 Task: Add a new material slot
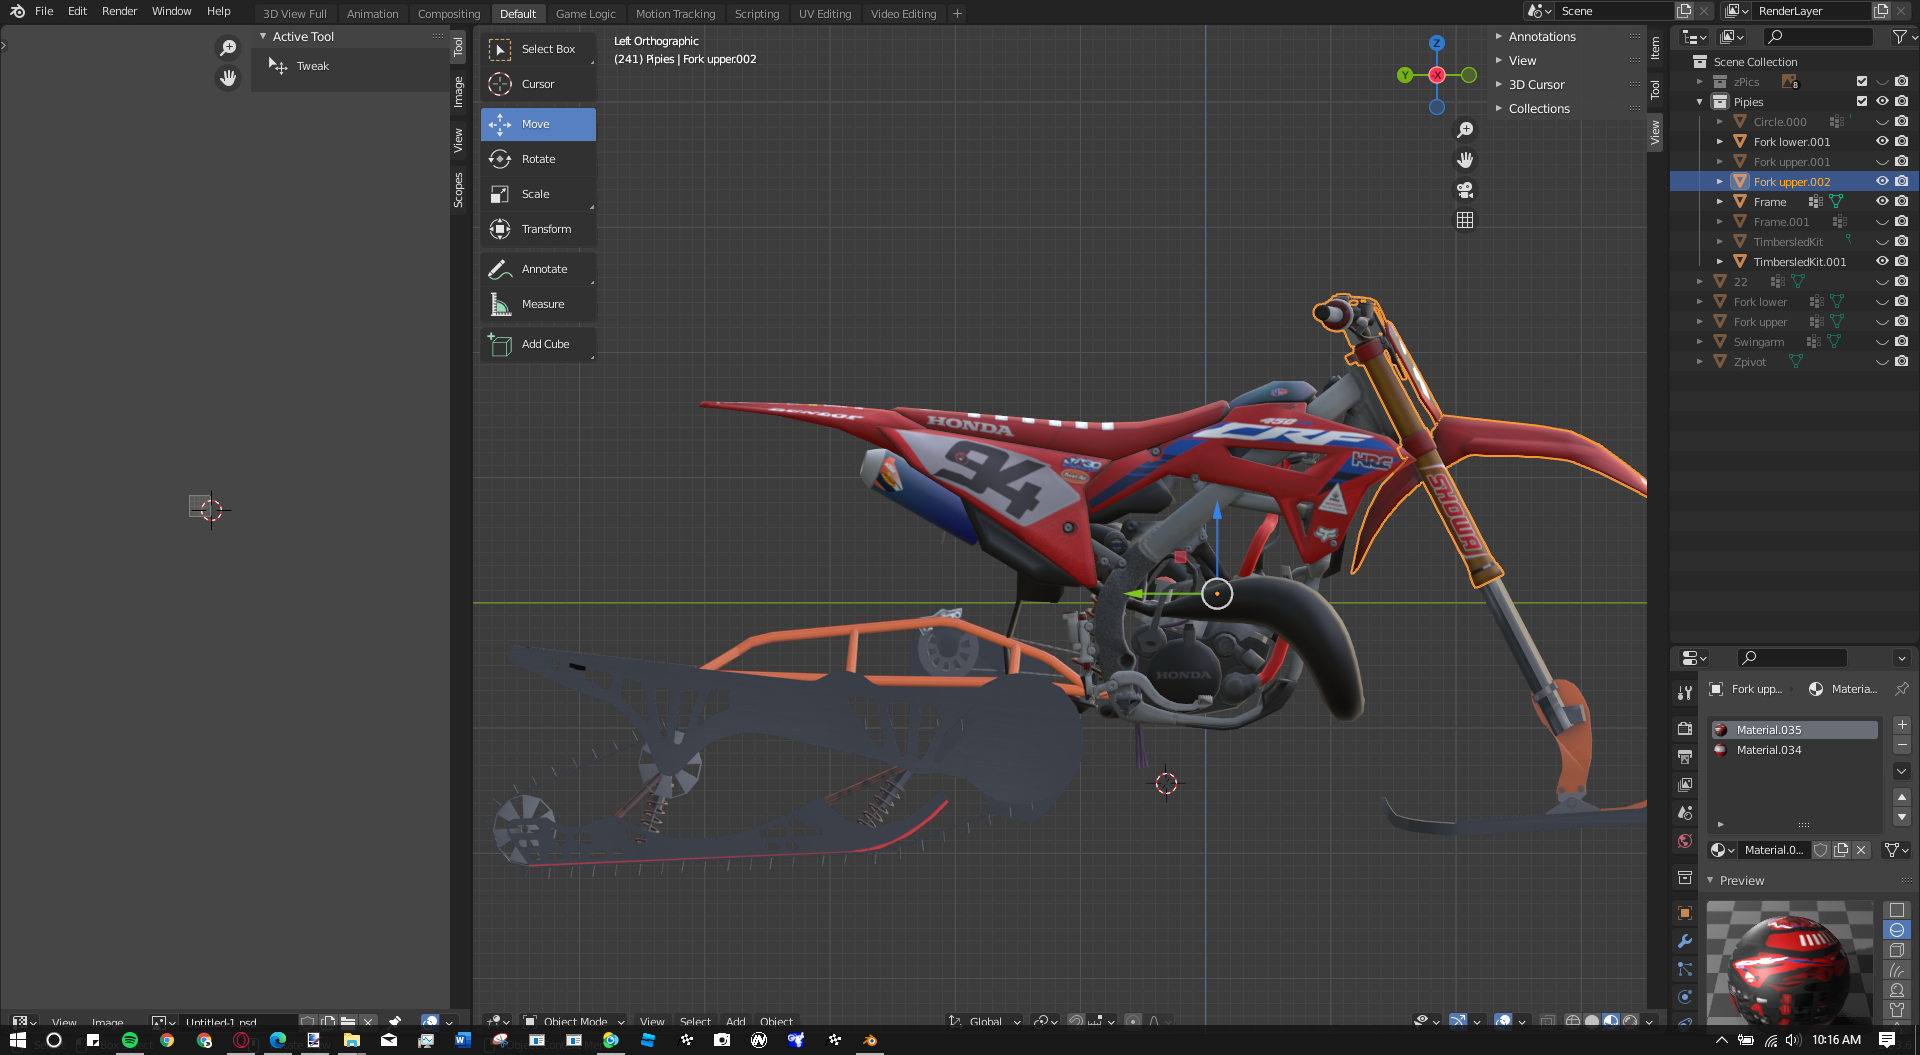tap(1901, 725)
